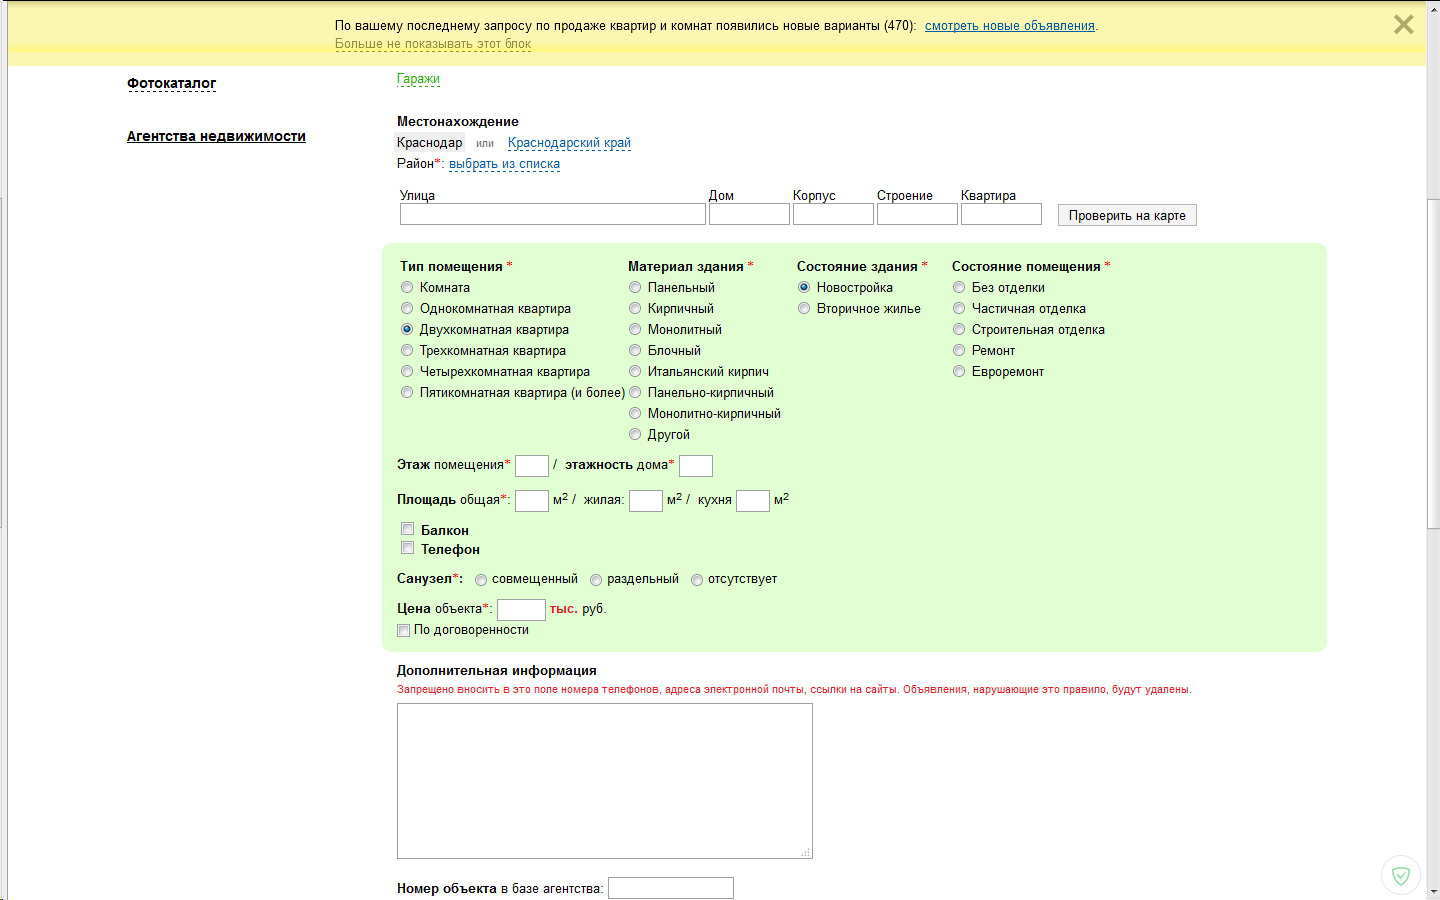
Task: Select Строительная отделка room condition
Action: pos(959,329)
